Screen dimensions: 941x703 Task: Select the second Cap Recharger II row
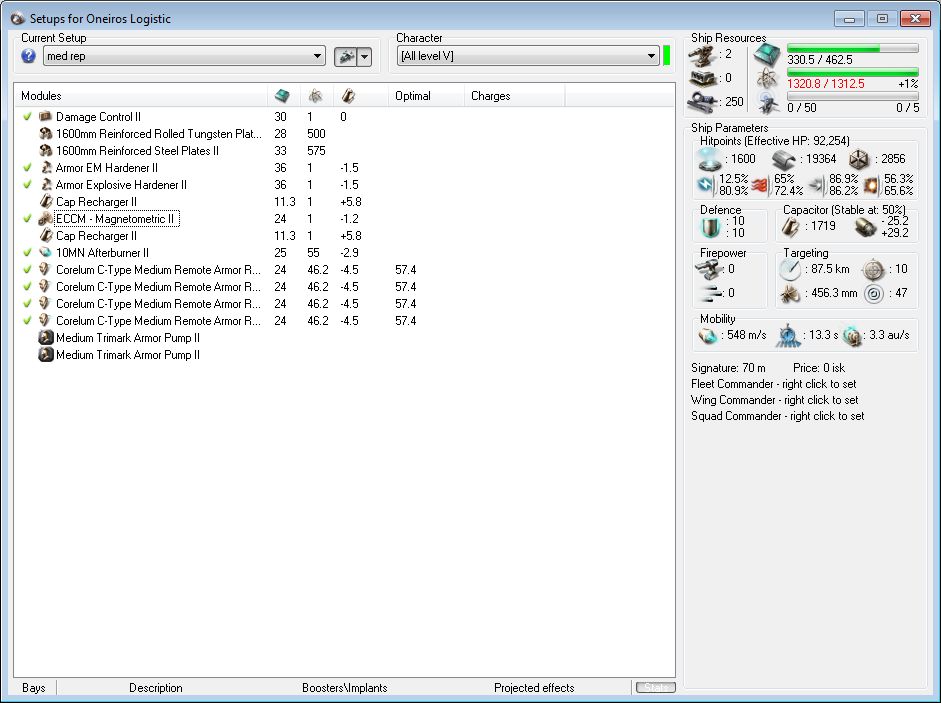click(x=345, y=236)
